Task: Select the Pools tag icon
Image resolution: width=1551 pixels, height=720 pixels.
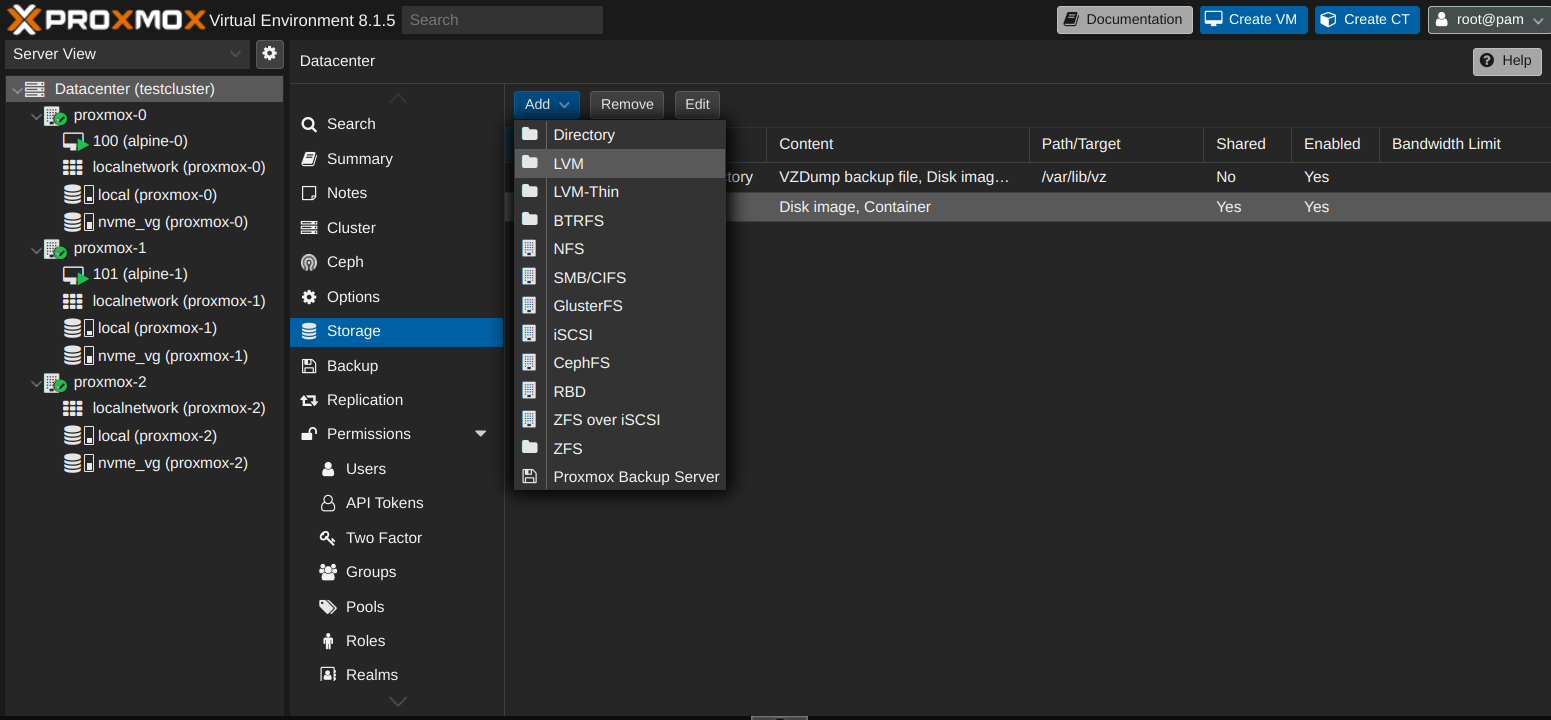Action: point(328,606)
